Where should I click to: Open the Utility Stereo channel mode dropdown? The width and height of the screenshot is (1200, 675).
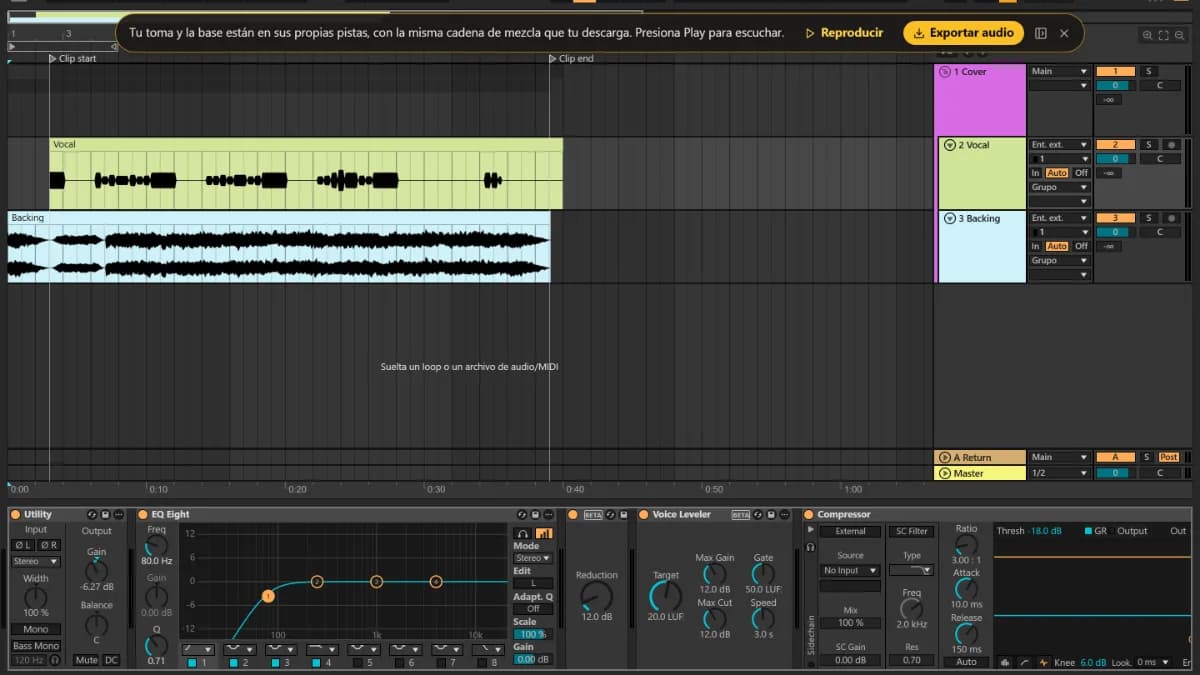(x=36, y=562)
